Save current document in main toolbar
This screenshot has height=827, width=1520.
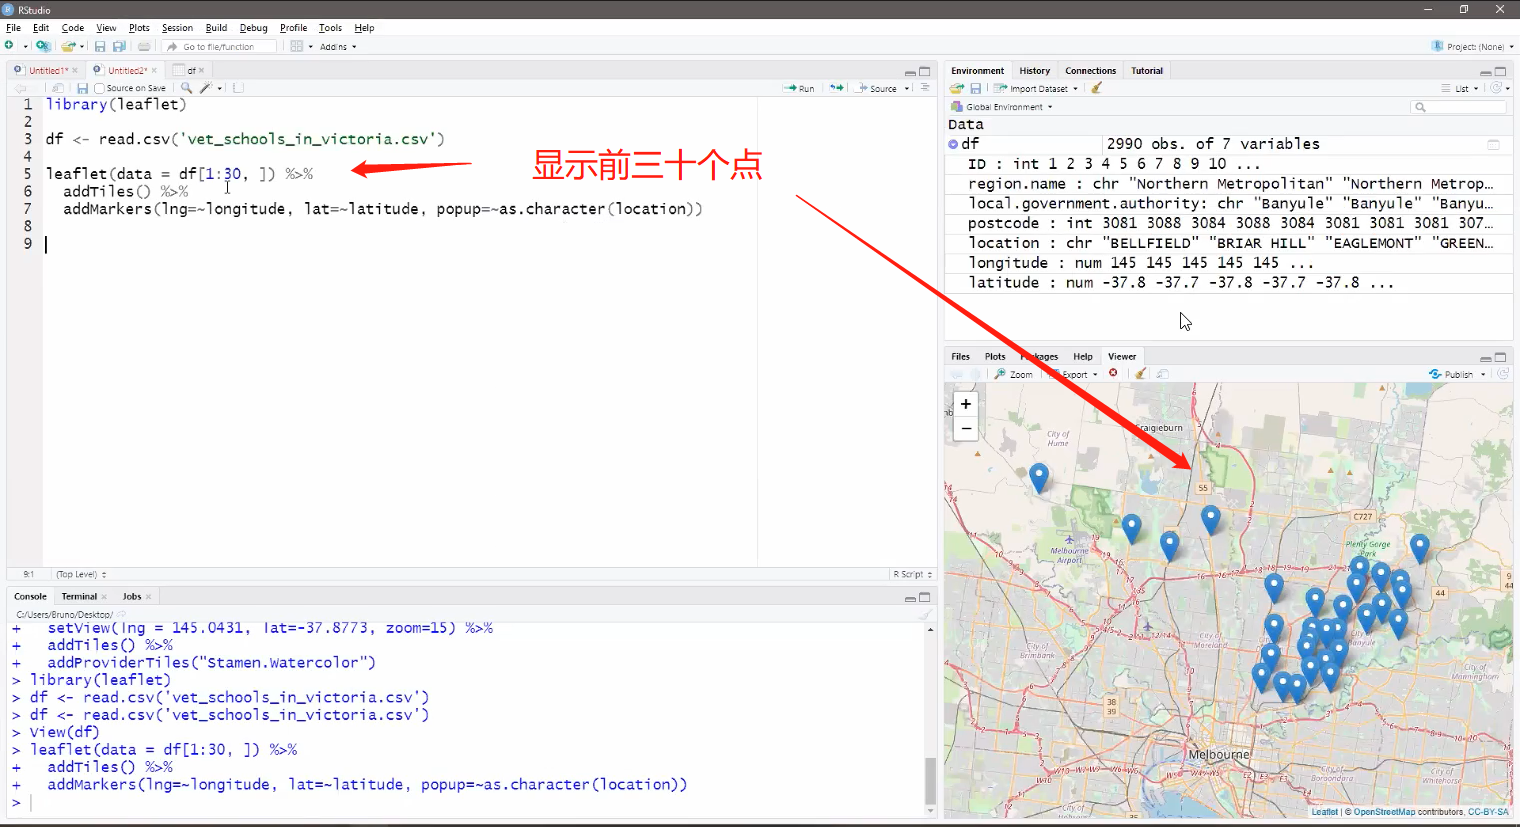(x=100, y=46)
